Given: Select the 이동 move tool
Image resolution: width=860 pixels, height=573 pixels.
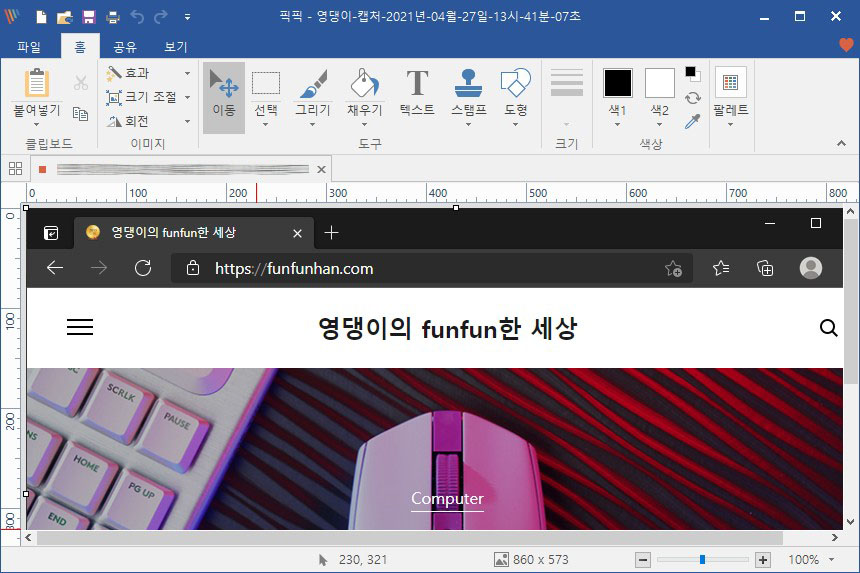Looking at the screenshot, I should [x=224, y=97].
